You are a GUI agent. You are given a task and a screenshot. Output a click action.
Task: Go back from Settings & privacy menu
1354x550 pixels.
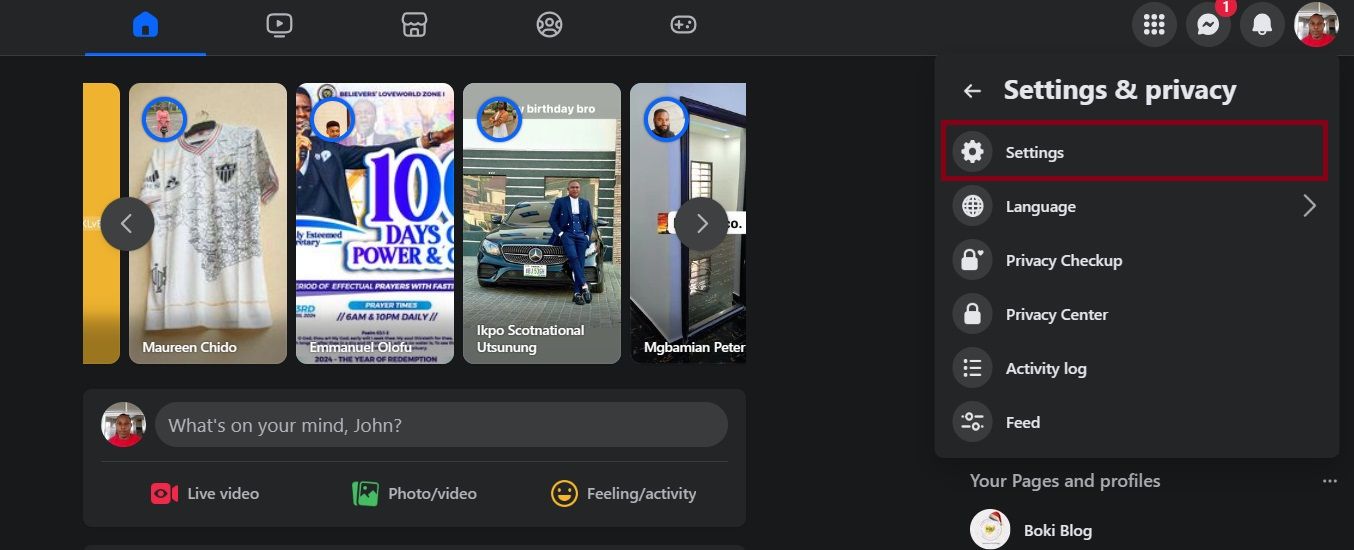pyautogui.click(x=972, y=91)
